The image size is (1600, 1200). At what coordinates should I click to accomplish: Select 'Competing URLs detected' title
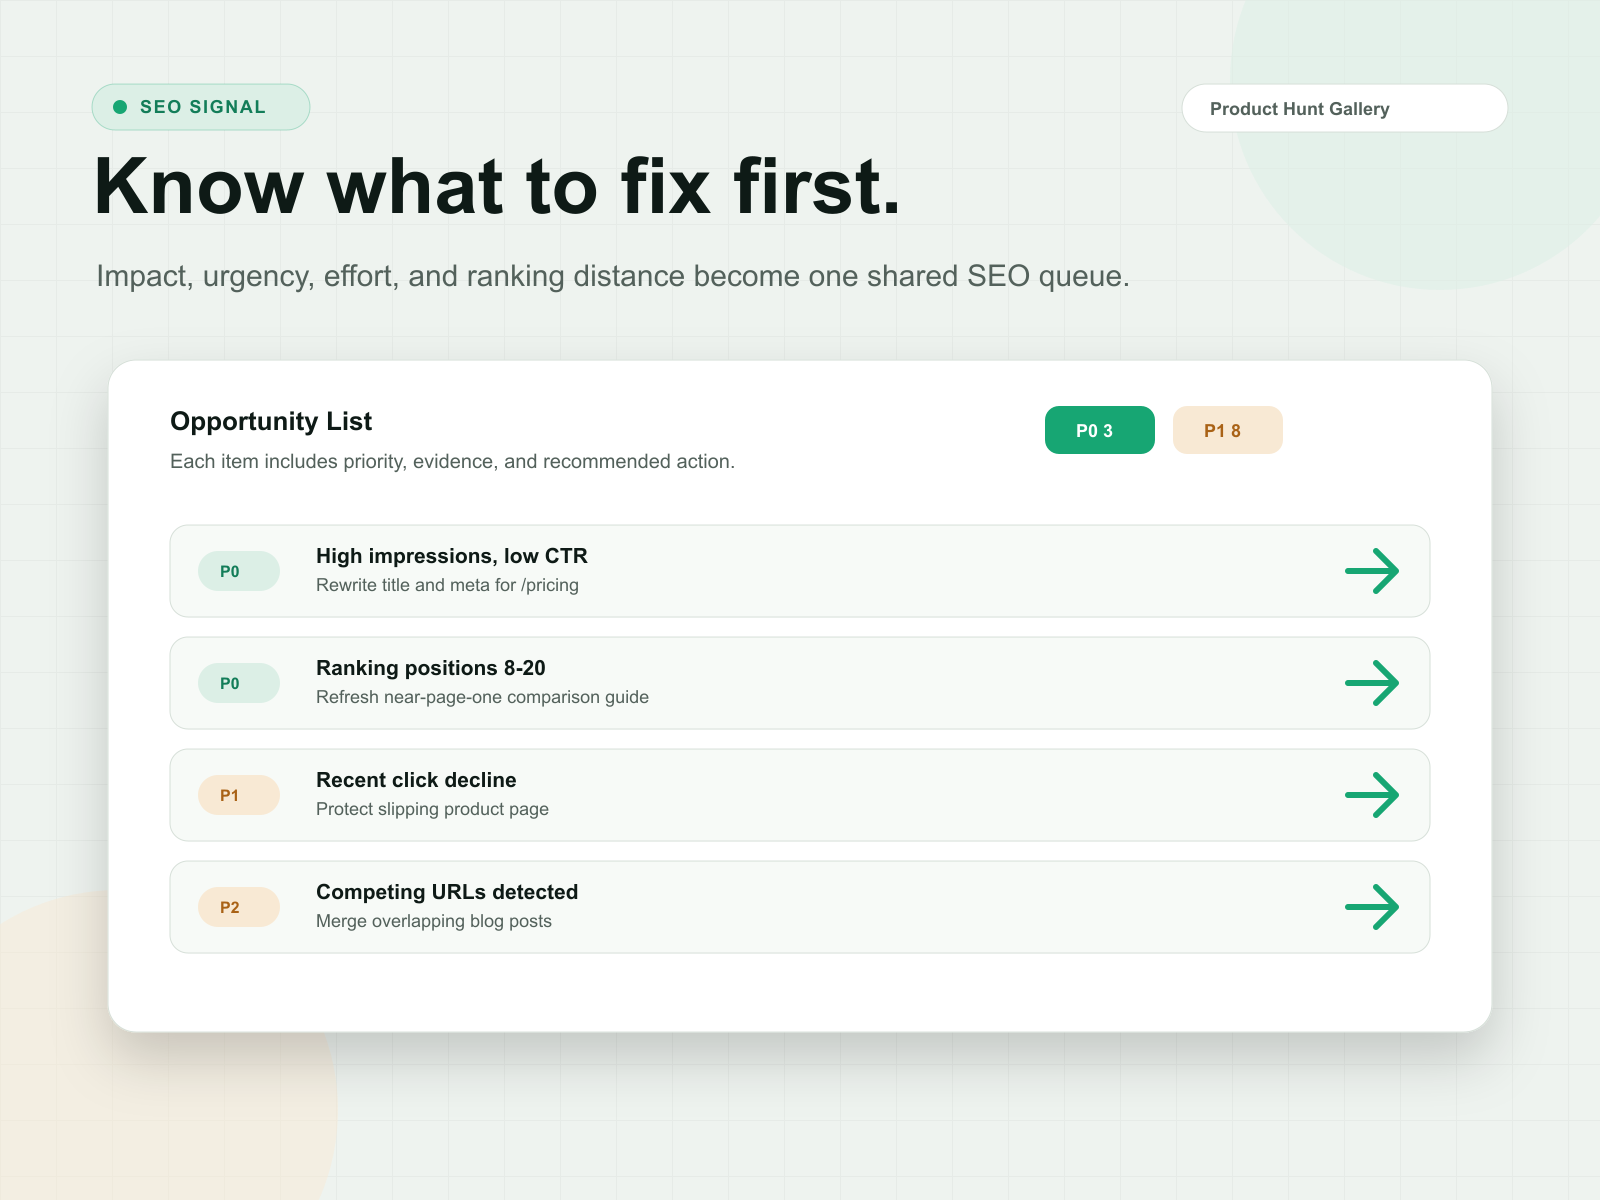(x=447, y=892)
